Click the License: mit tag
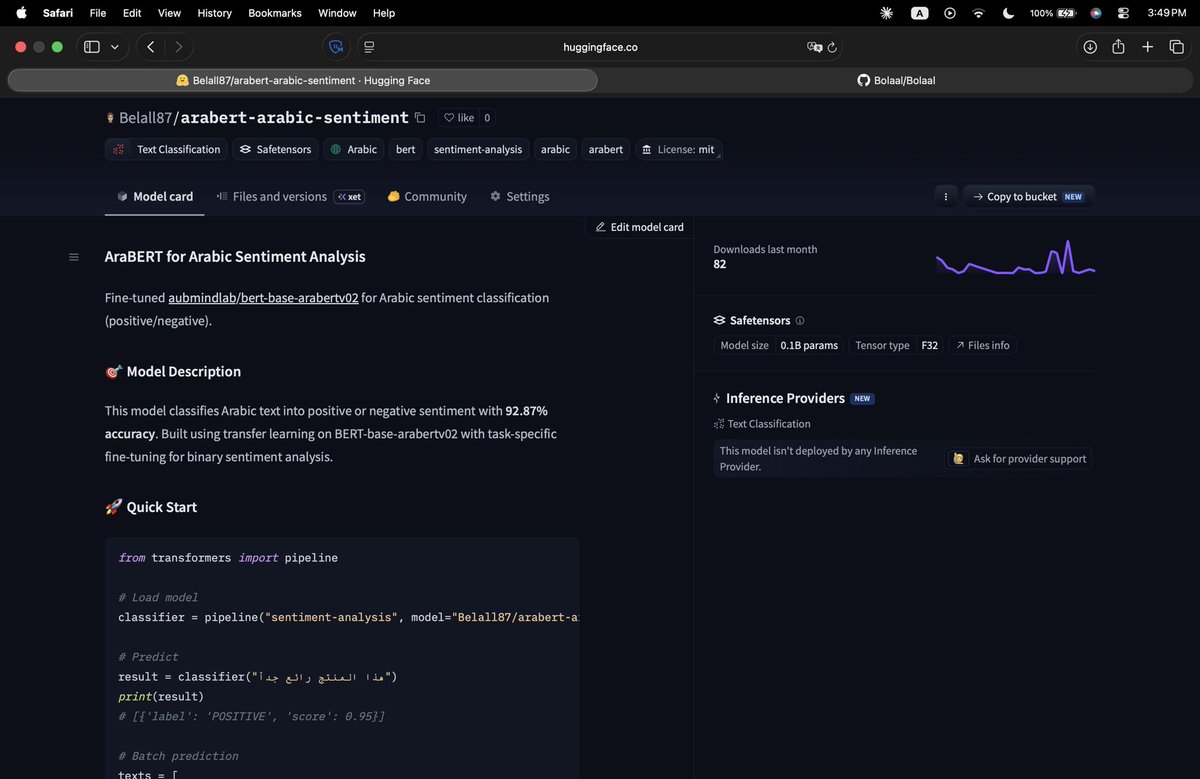Viewport: 1200px width, 779px height. pos(678,149)
